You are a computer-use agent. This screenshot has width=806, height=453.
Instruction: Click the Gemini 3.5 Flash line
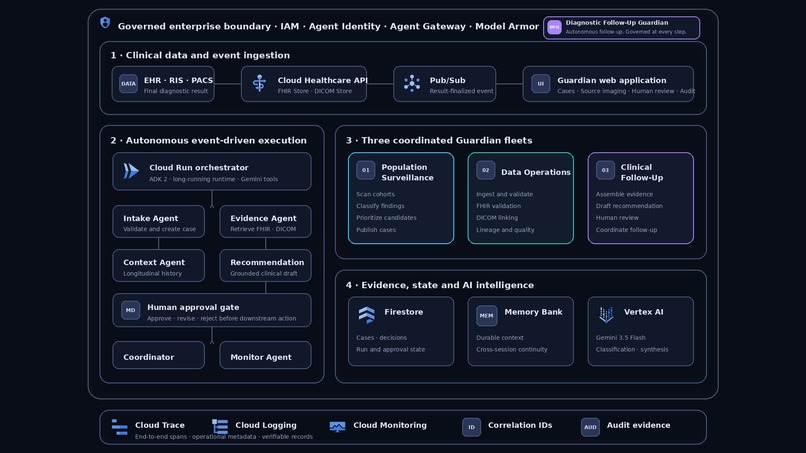click(620, 338)
